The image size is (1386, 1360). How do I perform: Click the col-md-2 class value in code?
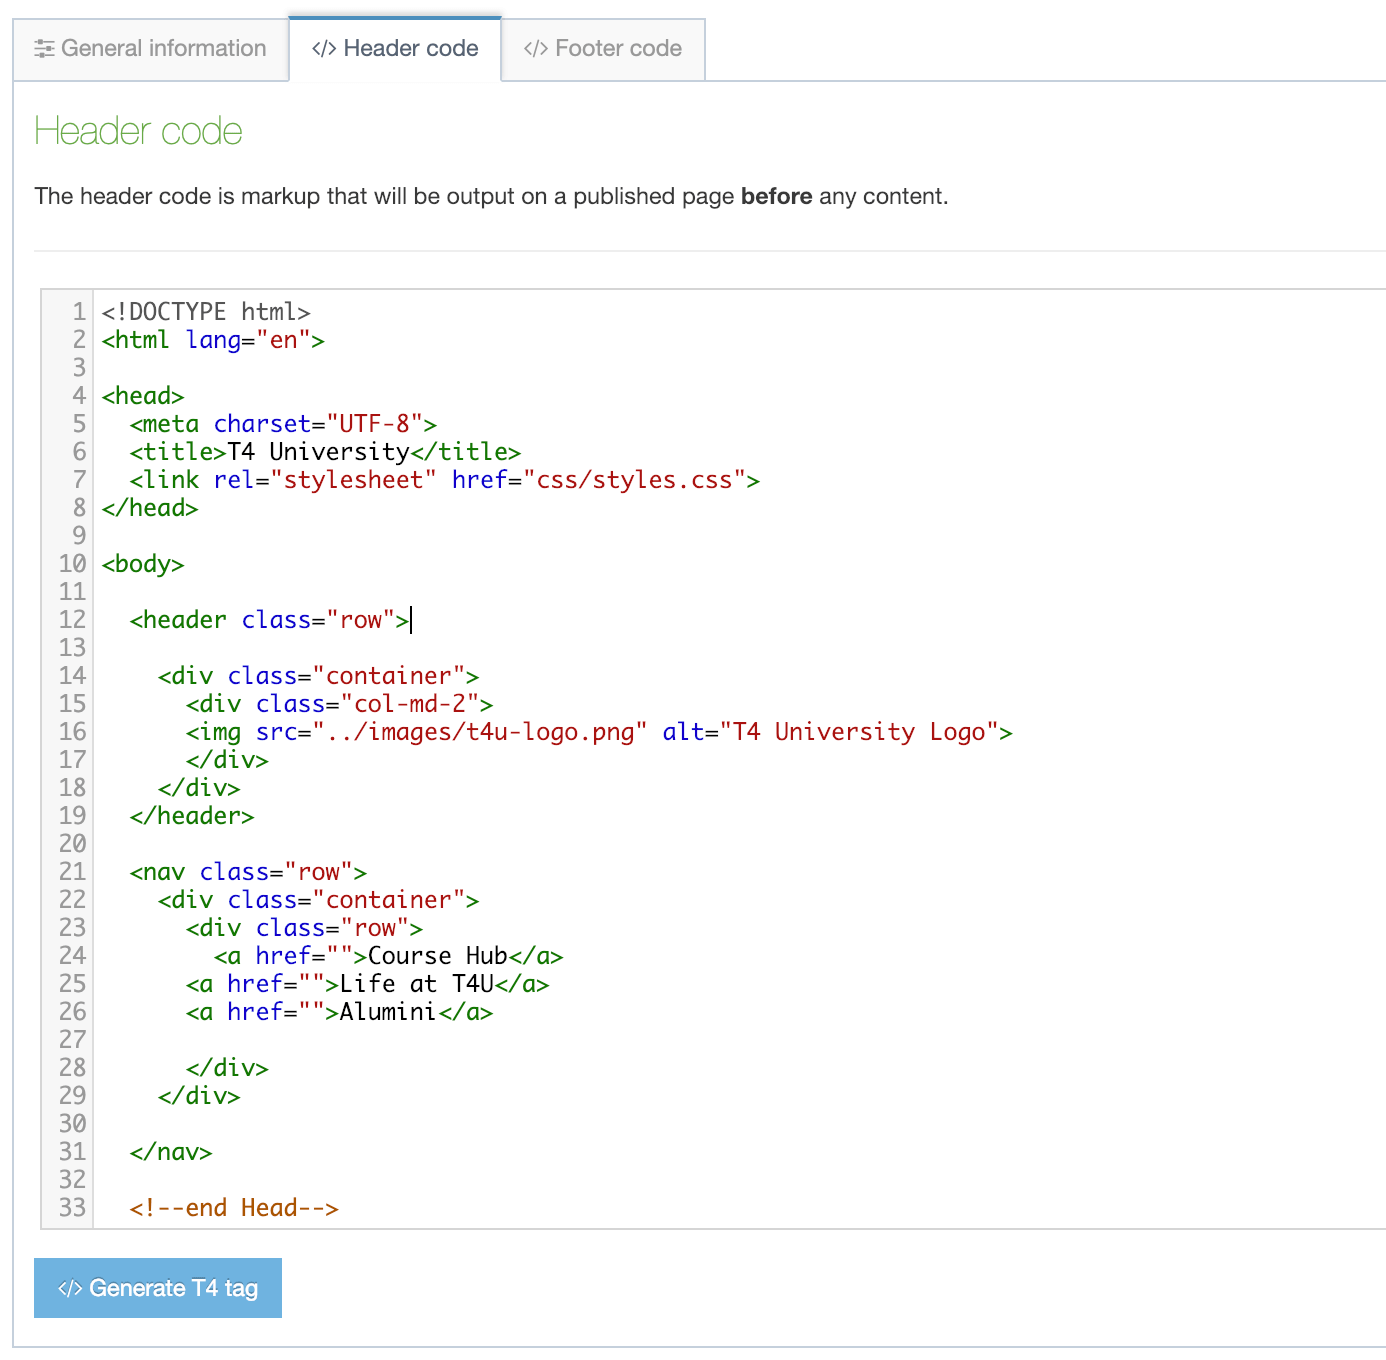click(410, 704)
